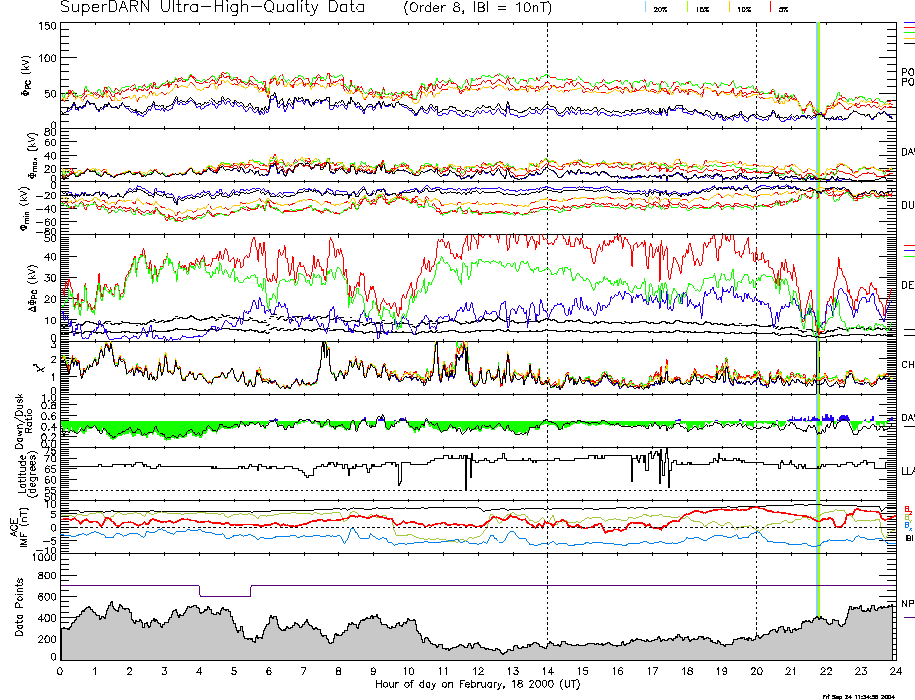Image resolution: width=915 pixels, height=700 pixels.
Task: Select the 10% legend entry
Action: click(743, 8)
